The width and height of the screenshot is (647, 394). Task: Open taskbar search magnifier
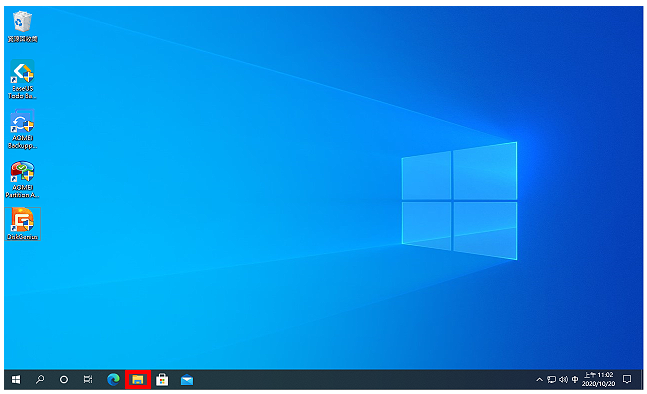(40, 379)
